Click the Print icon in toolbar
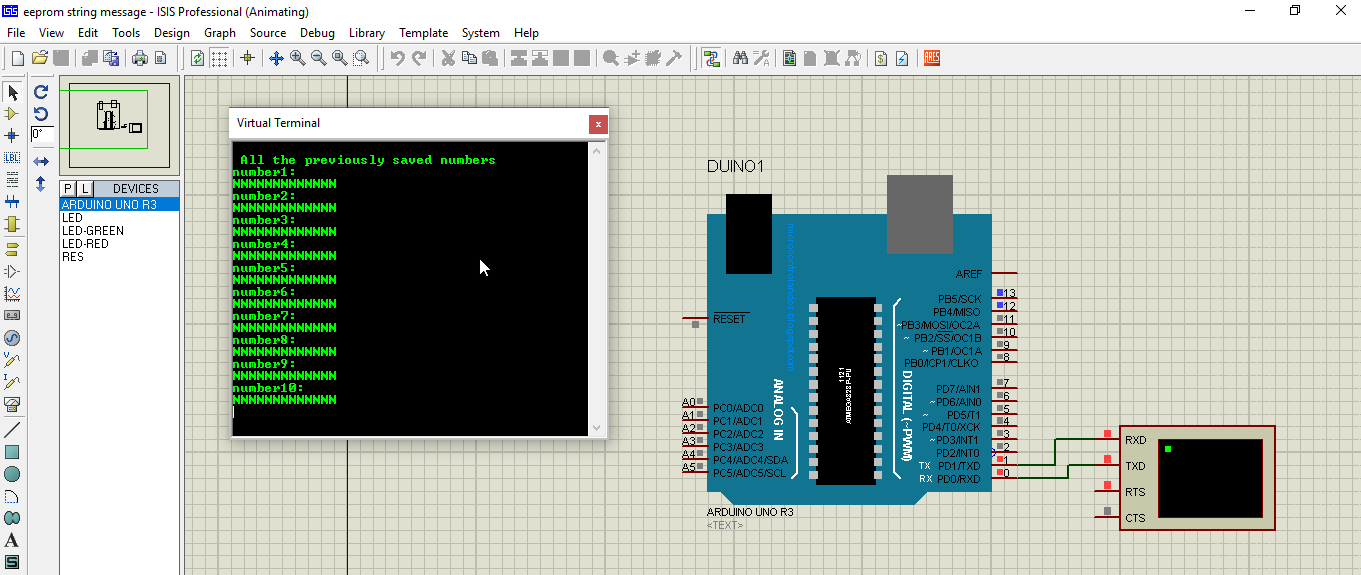The height and width of the screenshot is (575, 1361). [x=140, y=58]
